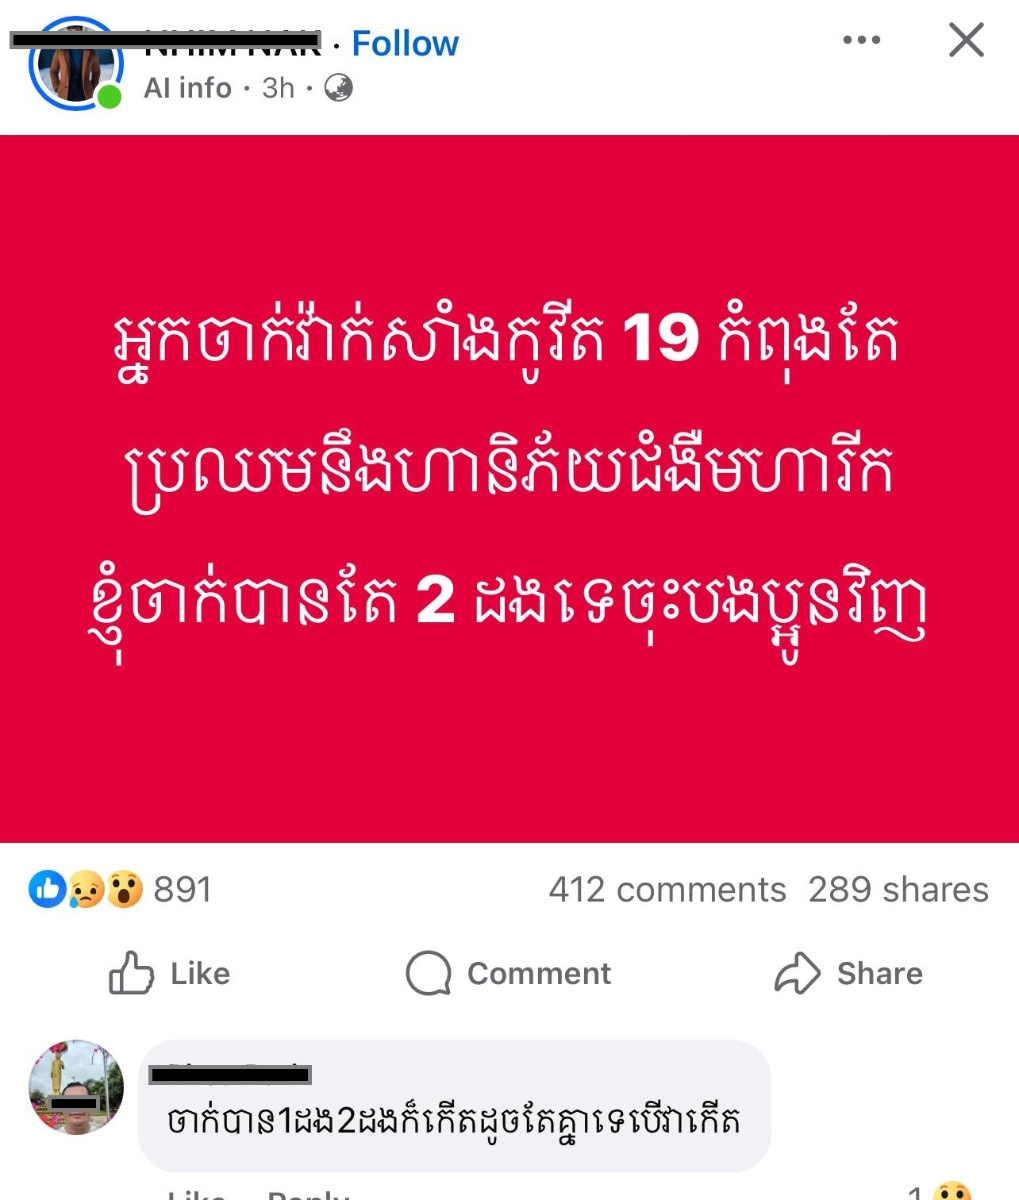Image resolution: width=1019 pixels, height=1200 pixels.
Task: Click the wow surprised reaction emoji
Action: tap(123, 889)
